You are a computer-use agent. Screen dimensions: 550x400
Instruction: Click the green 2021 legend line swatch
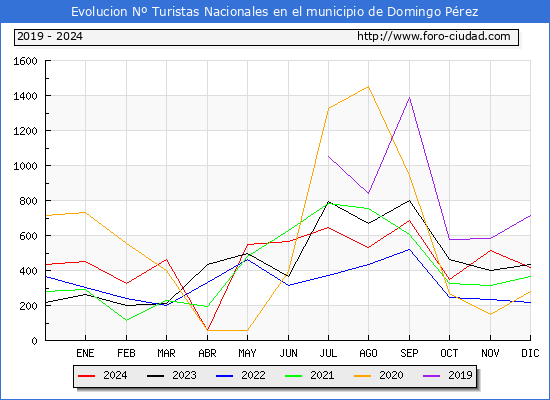(x=294, y=376)
